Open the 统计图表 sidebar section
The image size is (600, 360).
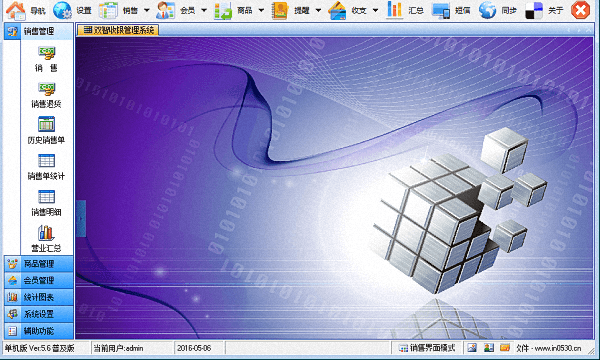point(38,297)
